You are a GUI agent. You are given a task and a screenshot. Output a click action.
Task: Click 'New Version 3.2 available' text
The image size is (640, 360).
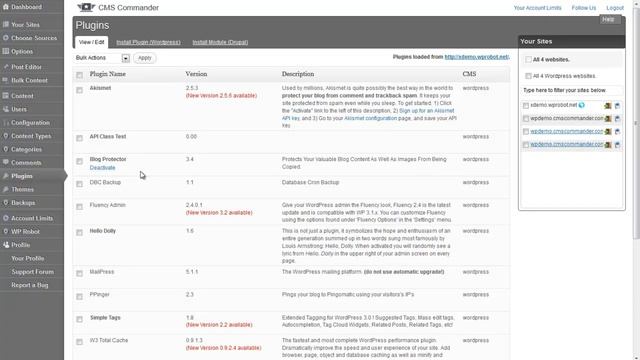pos(219,213)
